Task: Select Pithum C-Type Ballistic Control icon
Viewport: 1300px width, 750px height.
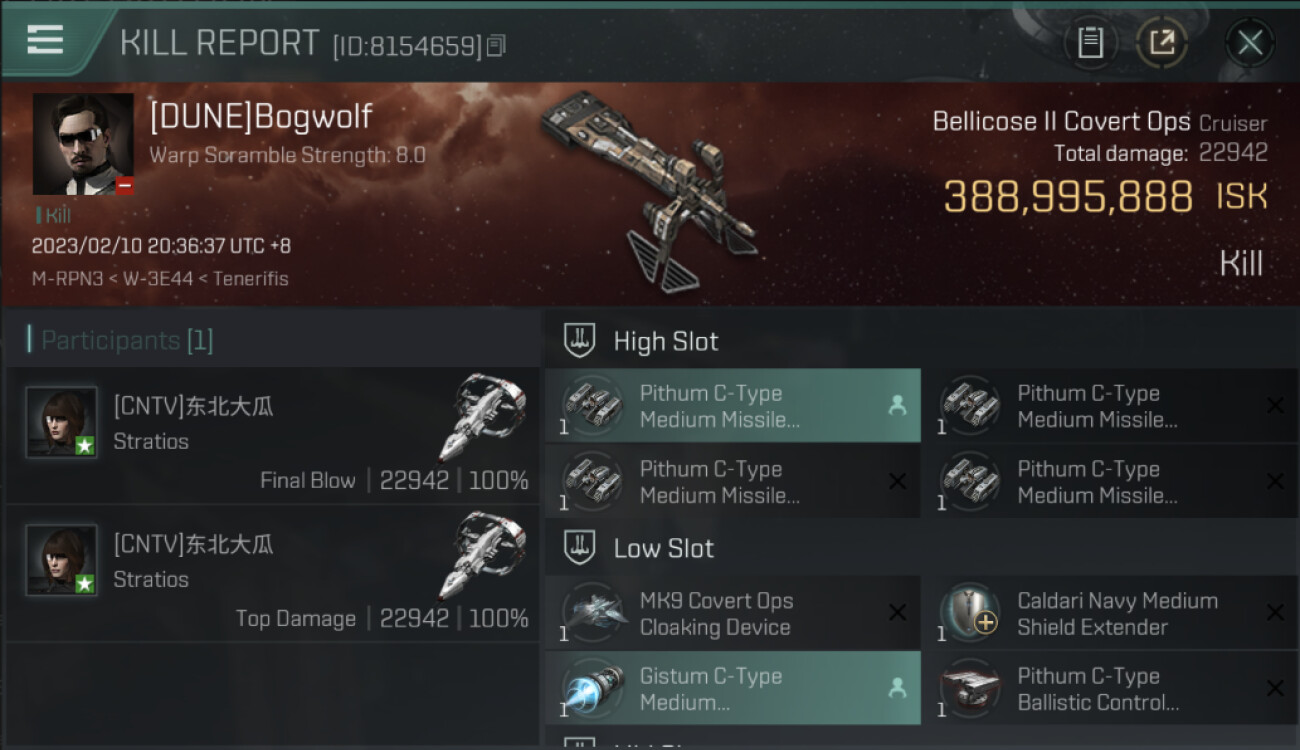Action: pos(971,688)
